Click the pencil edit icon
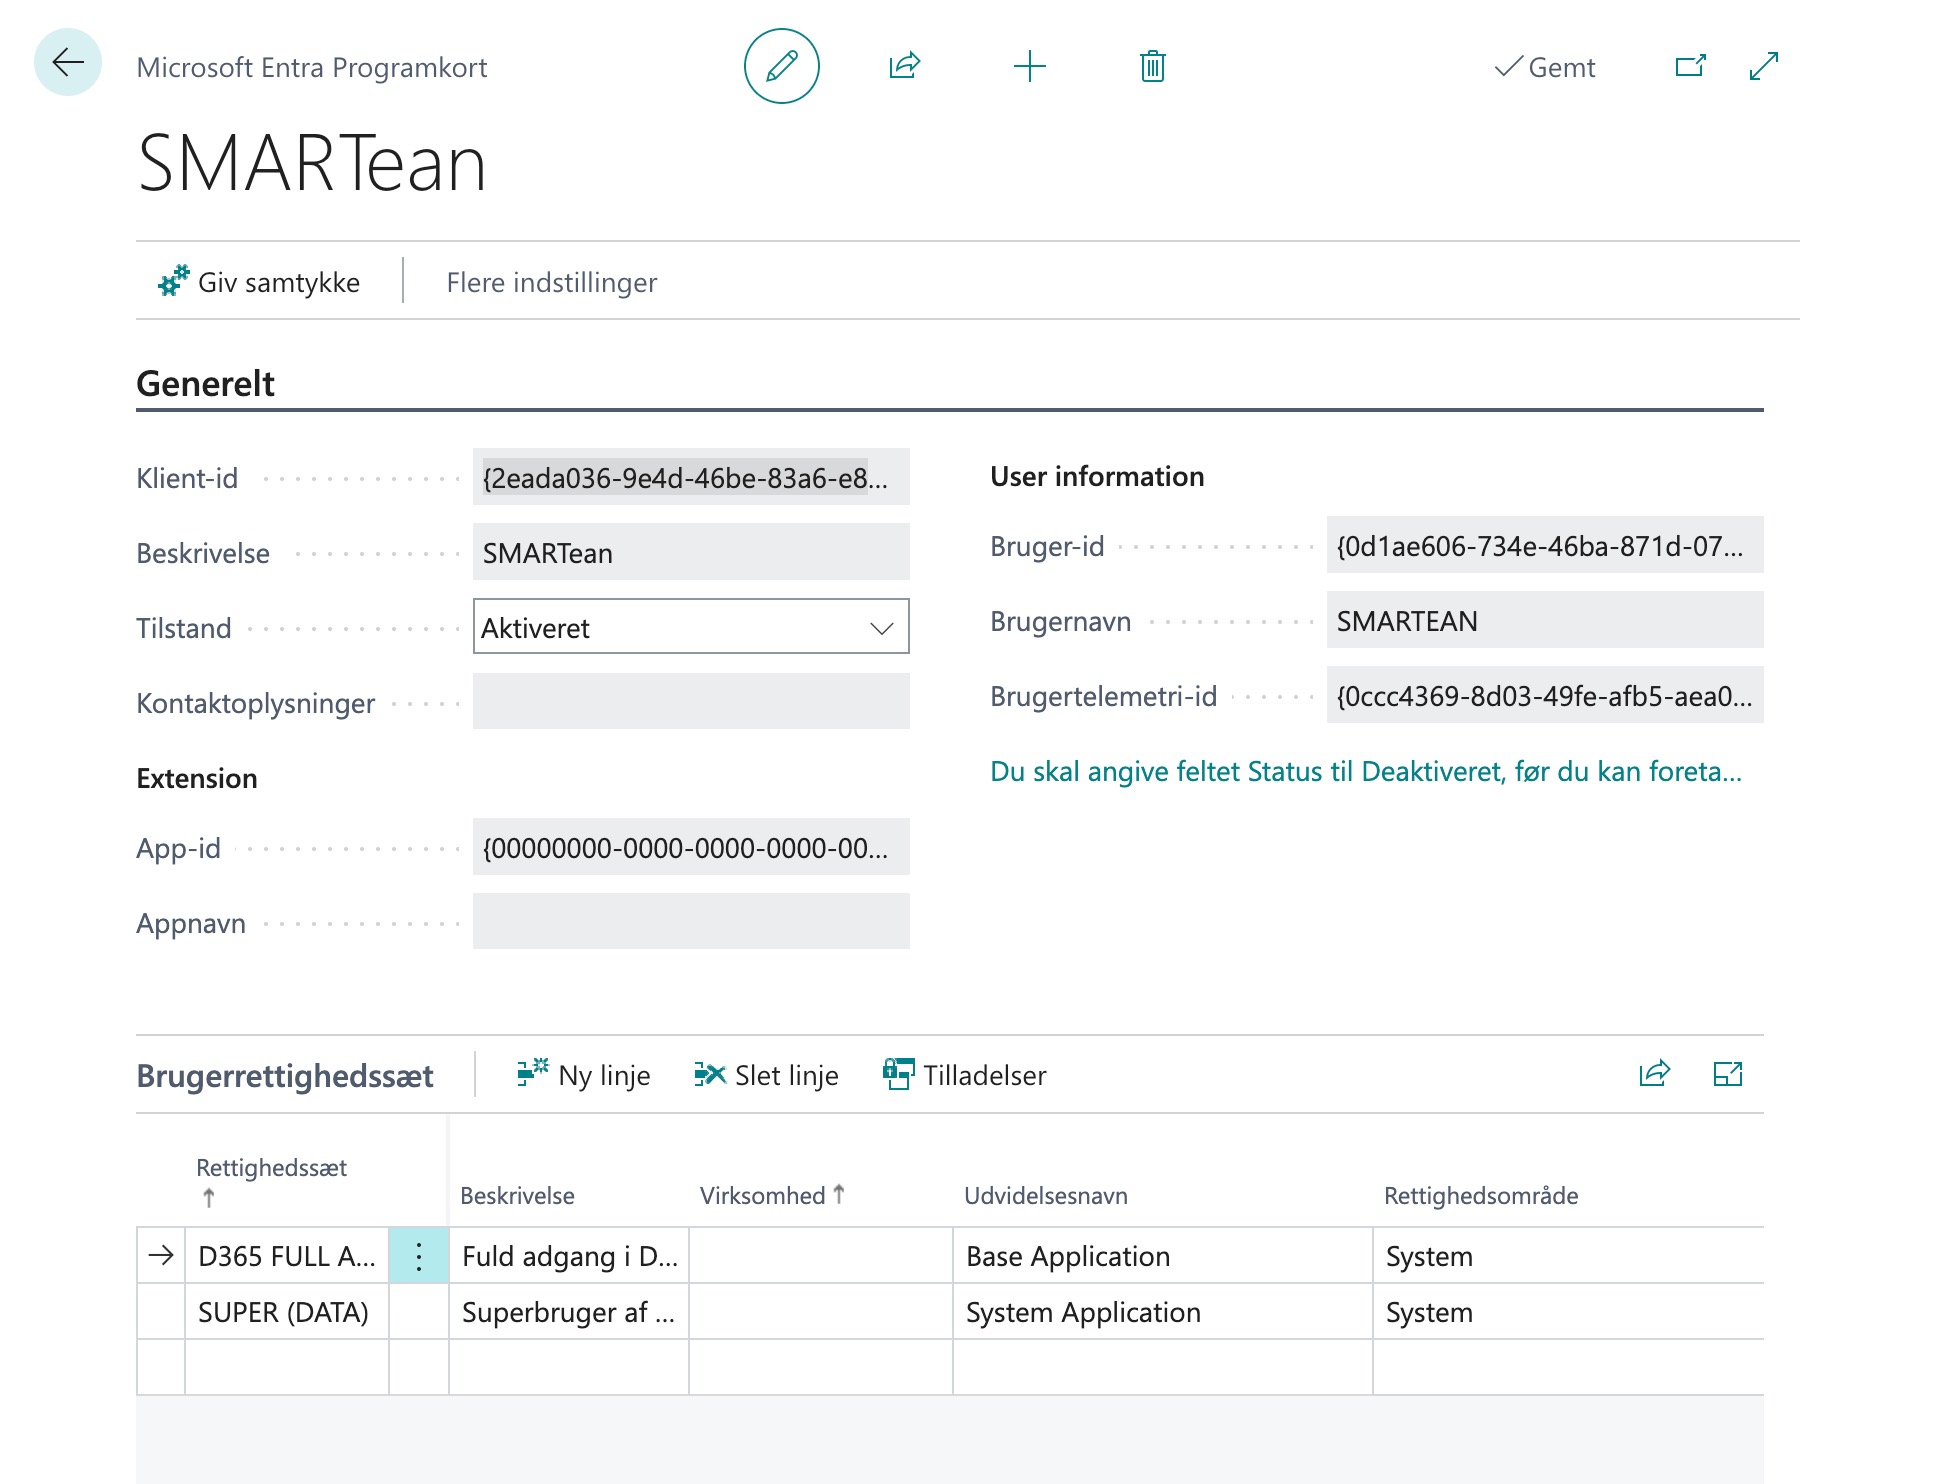 pos(781,66)
